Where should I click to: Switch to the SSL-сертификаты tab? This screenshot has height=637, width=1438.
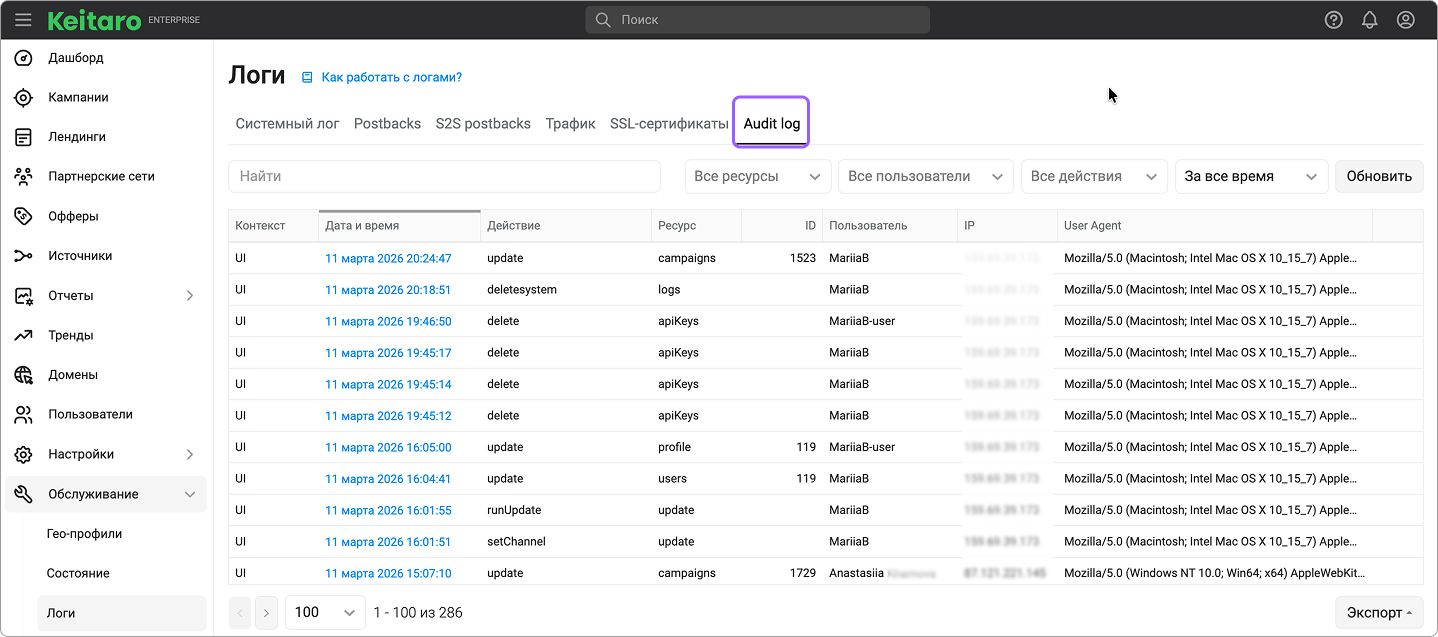coord(669,124)
